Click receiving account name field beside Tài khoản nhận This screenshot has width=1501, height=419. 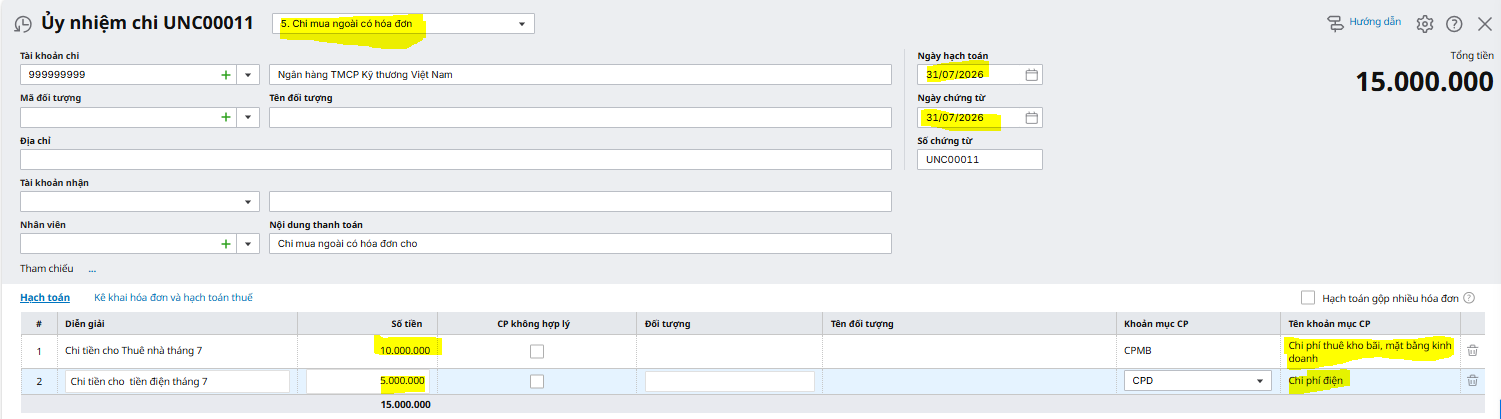pyautogui.click(x=580, y=202)
